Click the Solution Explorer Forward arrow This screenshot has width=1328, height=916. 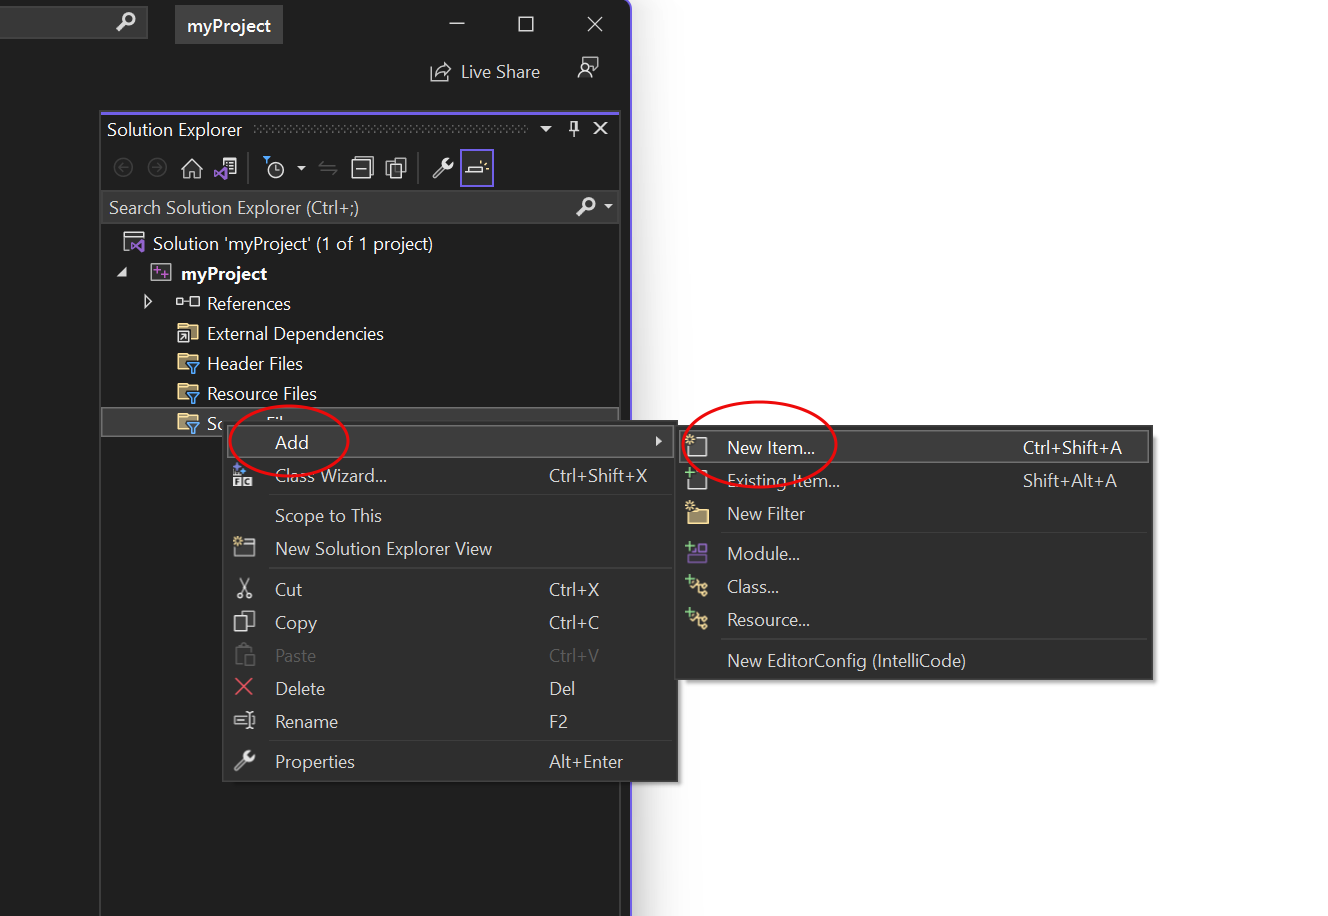coord(157,168)
